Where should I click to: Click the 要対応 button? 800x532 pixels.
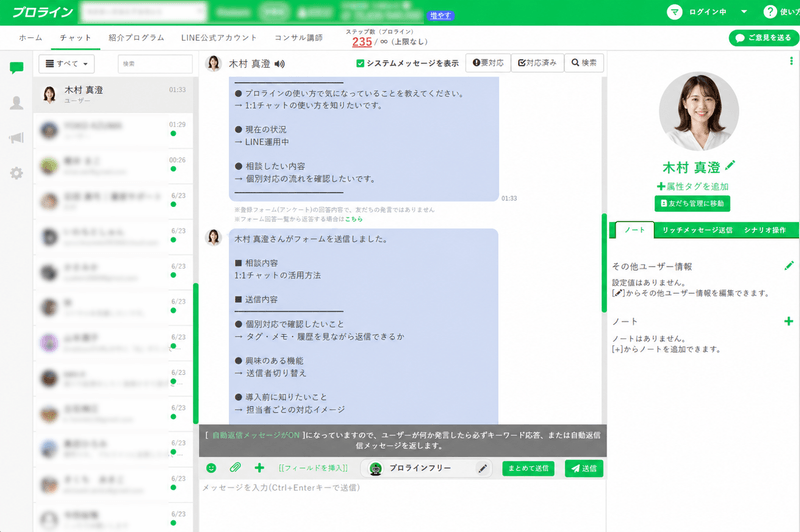coord(488,63)
